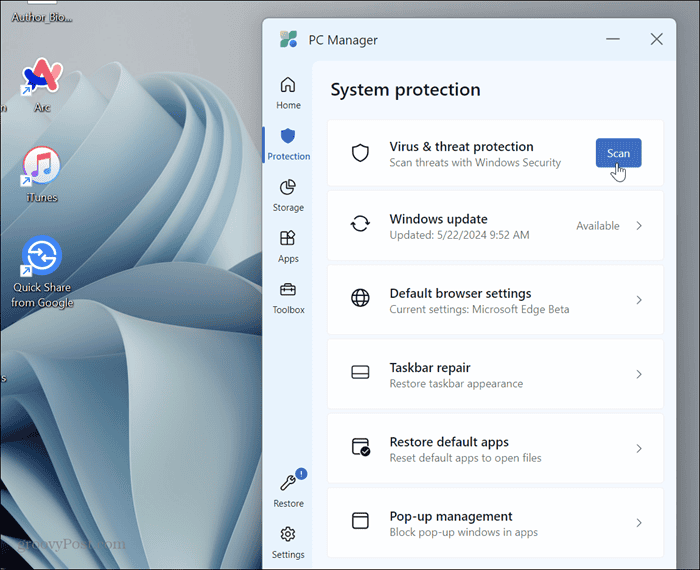The width and height of the screenshot is (700, 570).
Task: Click the Restore default apps icon
Action: pyautogui.click(x=360, y=447)
